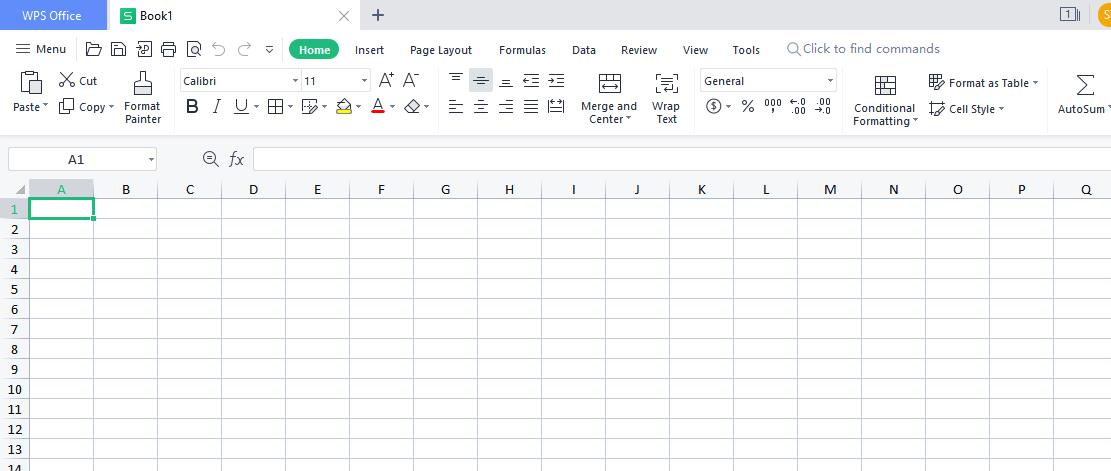Open a new tab with the plus button
This screenshot has height=471, width=1111.
point(378,15)
